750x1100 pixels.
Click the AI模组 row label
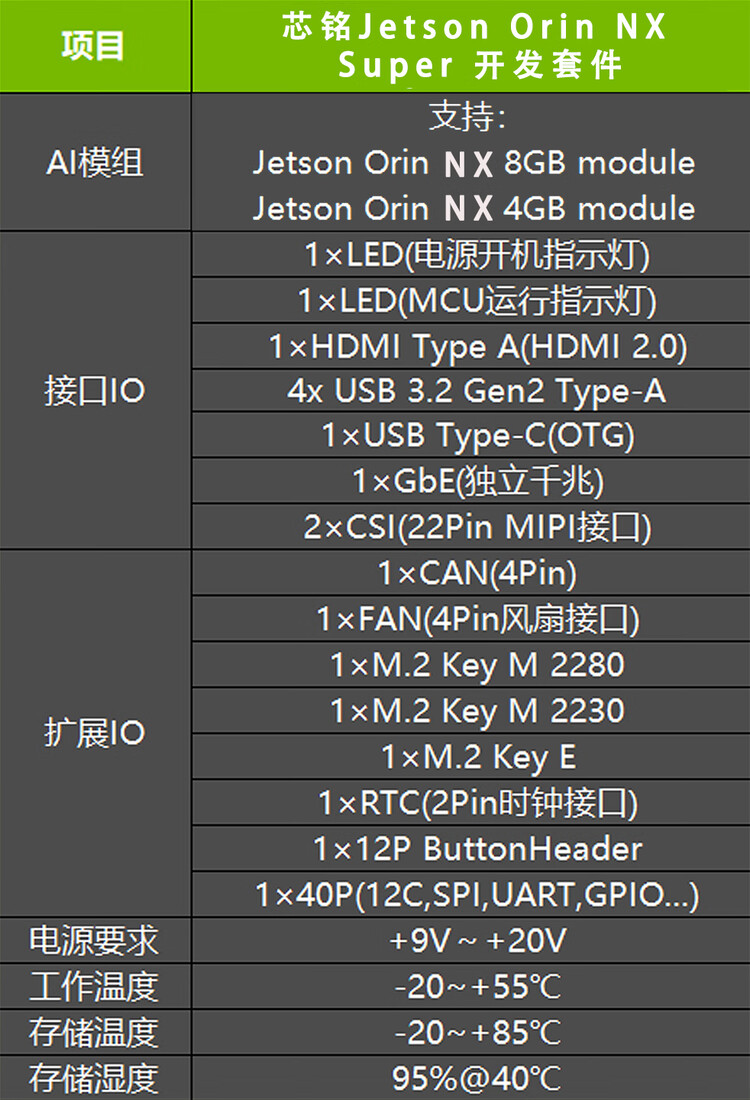(x=95, y=162)
